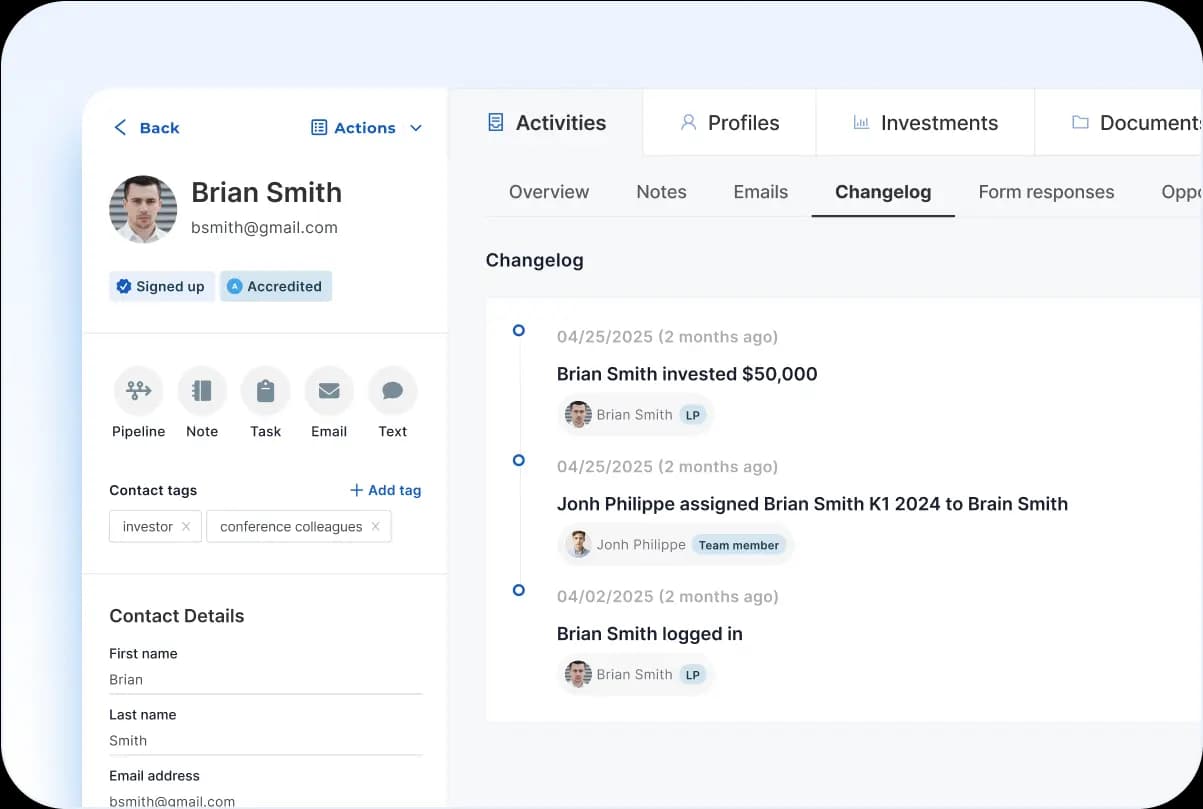The image size is (1203, 809).
Task: Create a Task via clipboard icon
Action: (x=265, y=391)
